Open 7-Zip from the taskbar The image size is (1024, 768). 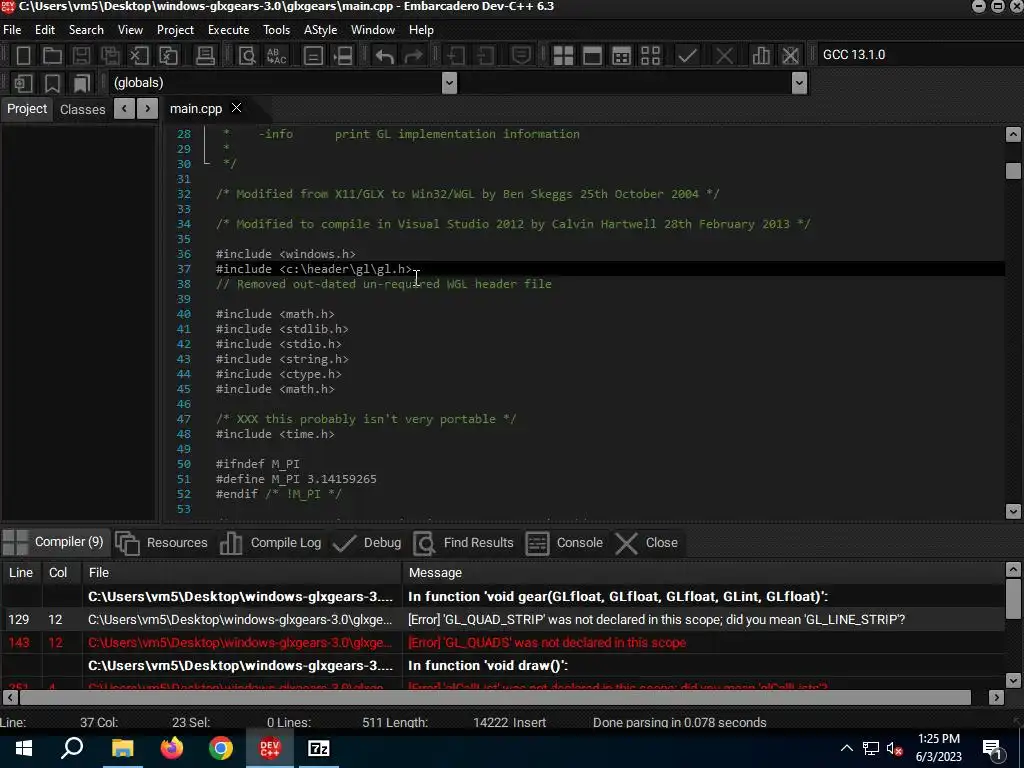(319, 748)
